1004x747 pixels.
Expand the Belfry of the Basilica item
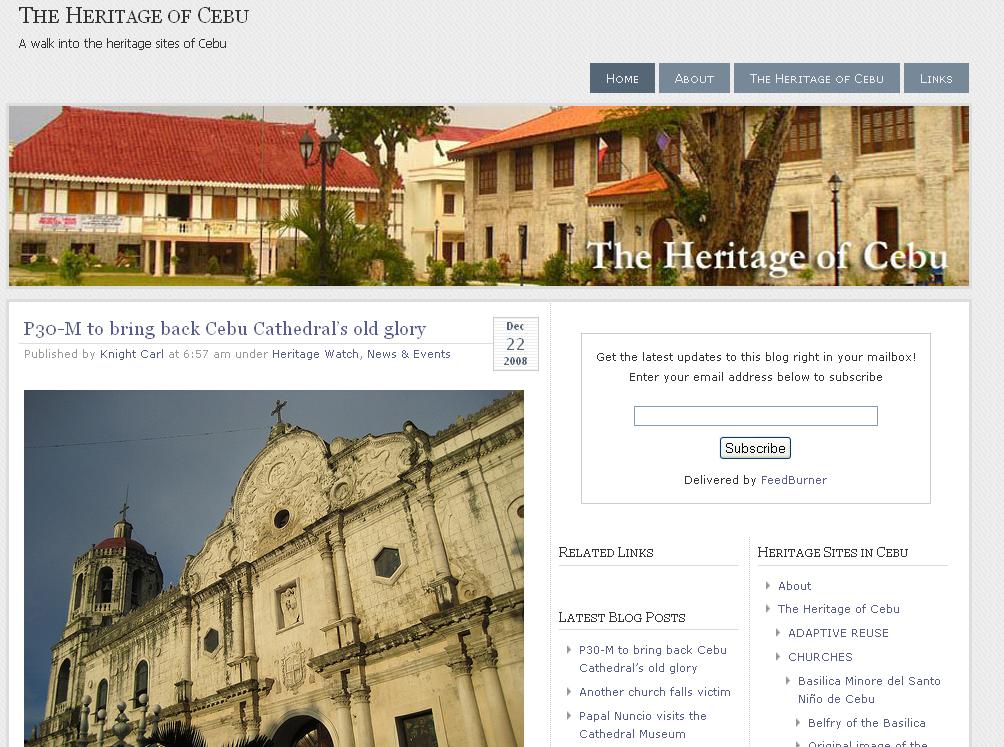[x=866, y=722]
